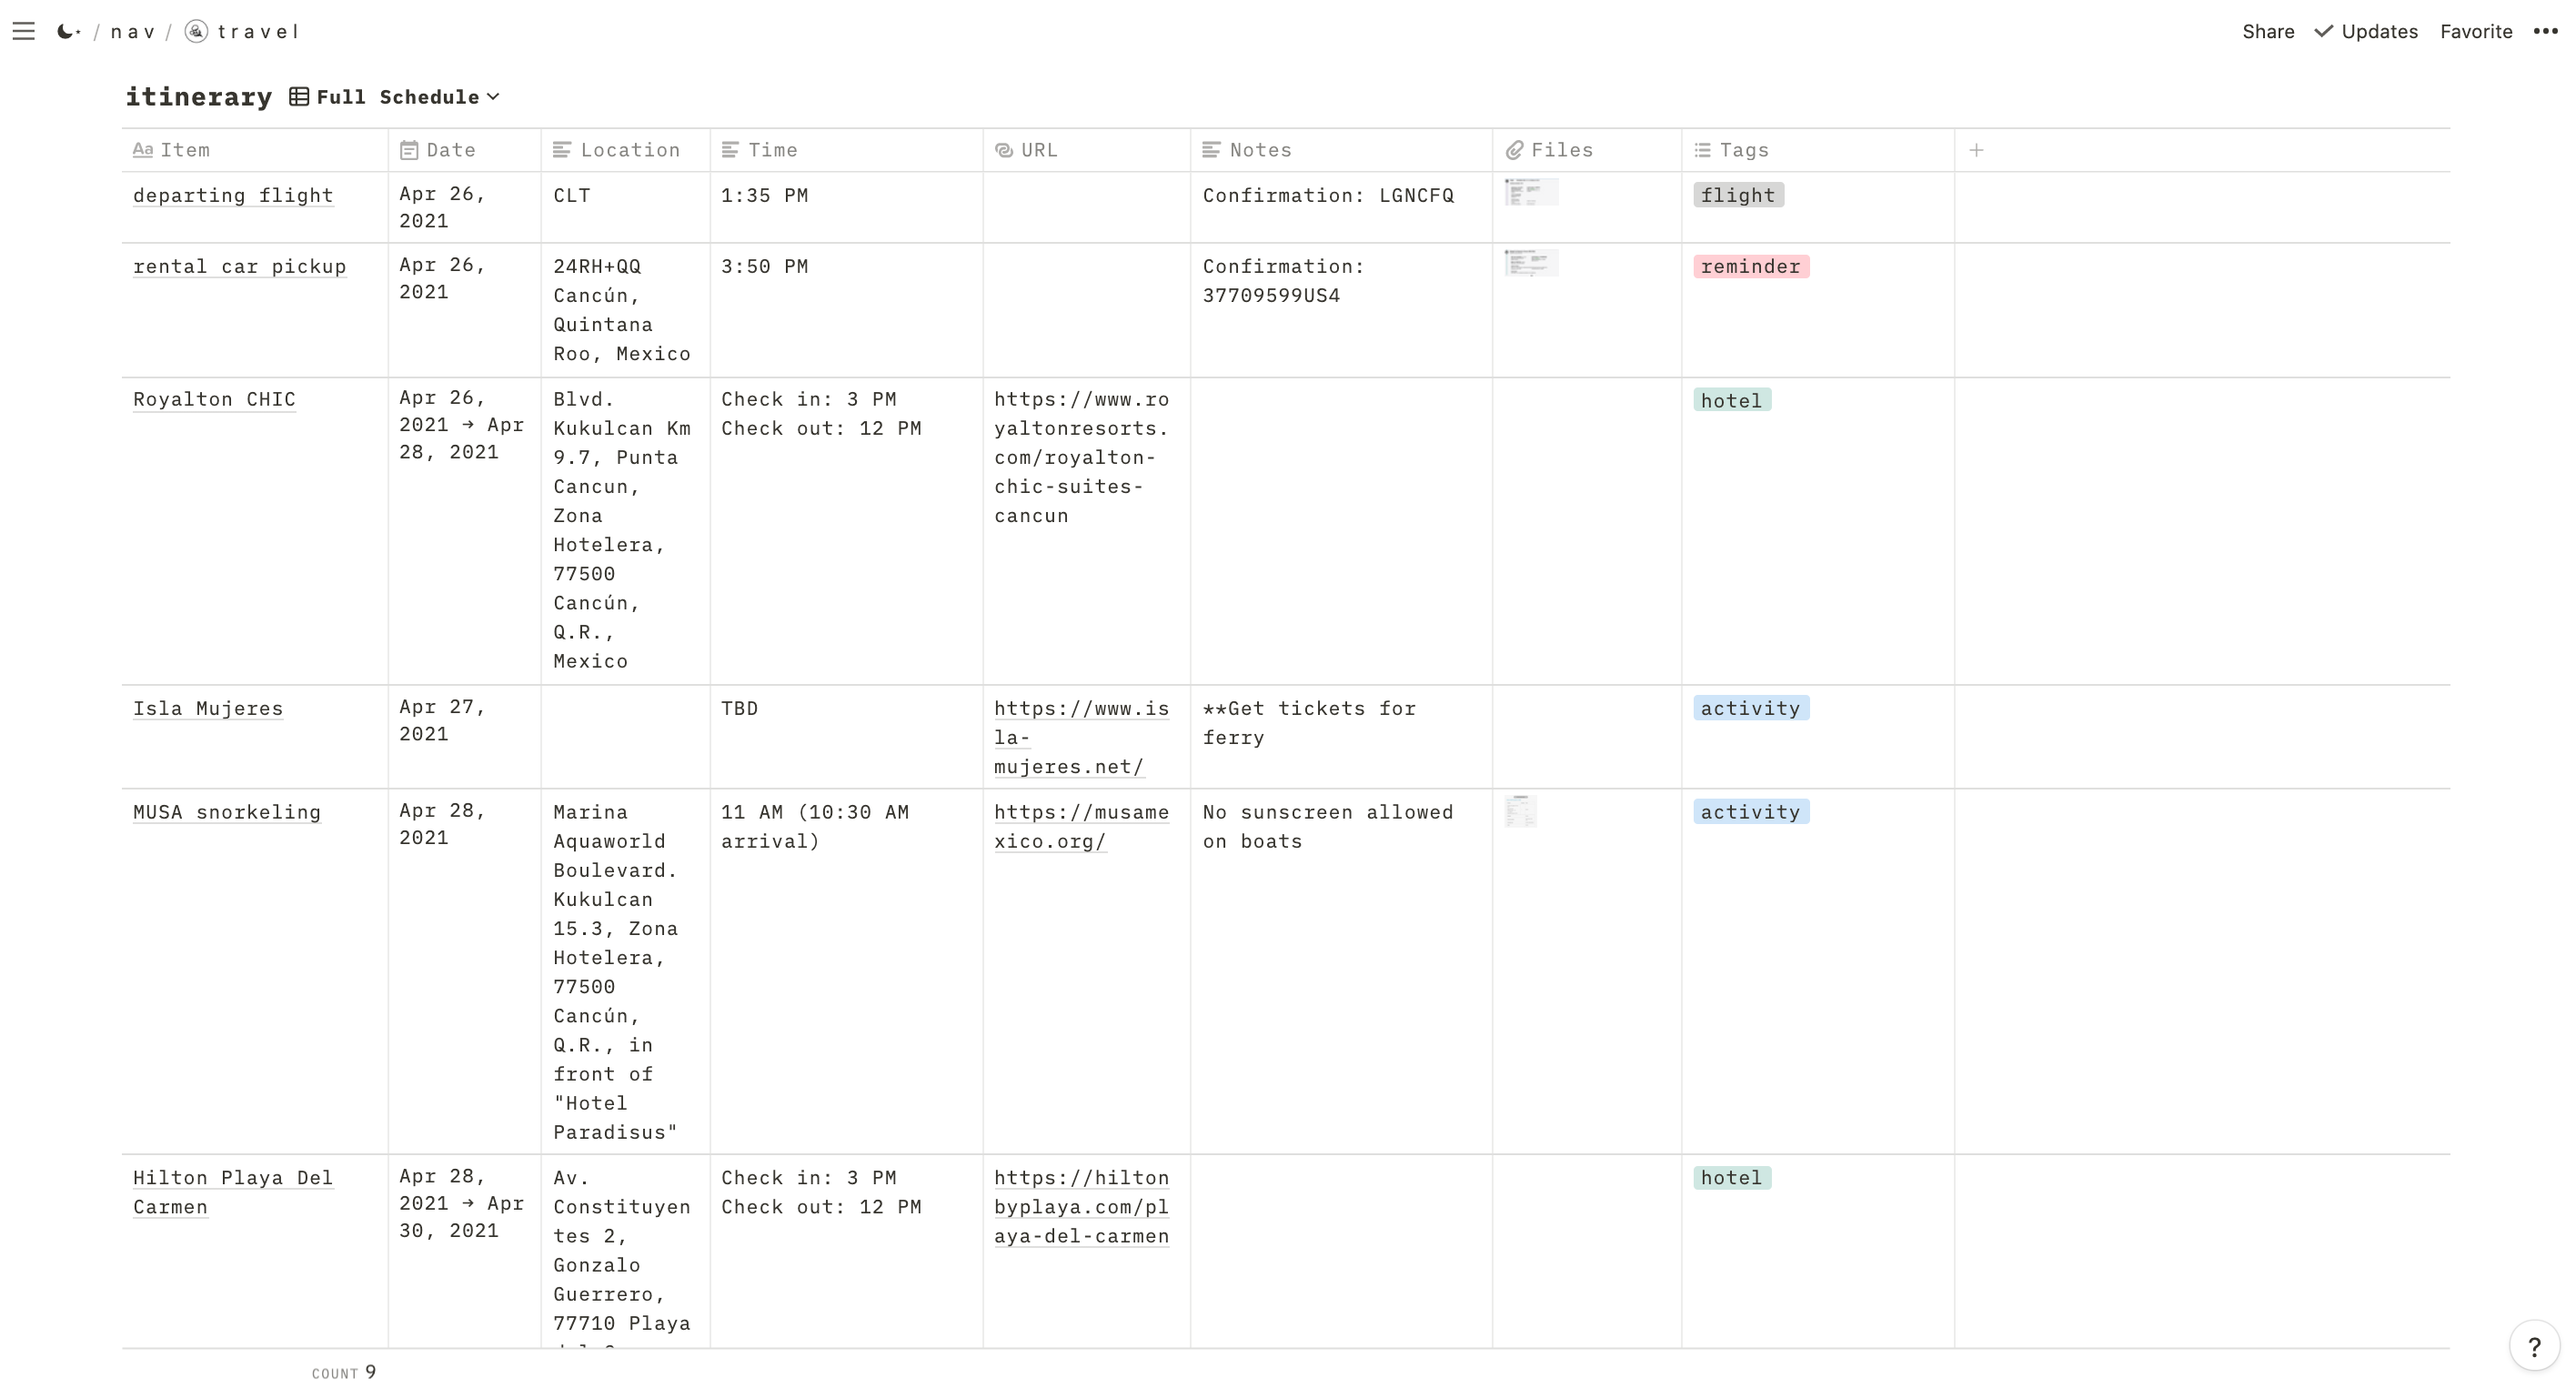Click the pink reminder tag
This screenshot has height=1388, width=2576.
pos(1750,266)
